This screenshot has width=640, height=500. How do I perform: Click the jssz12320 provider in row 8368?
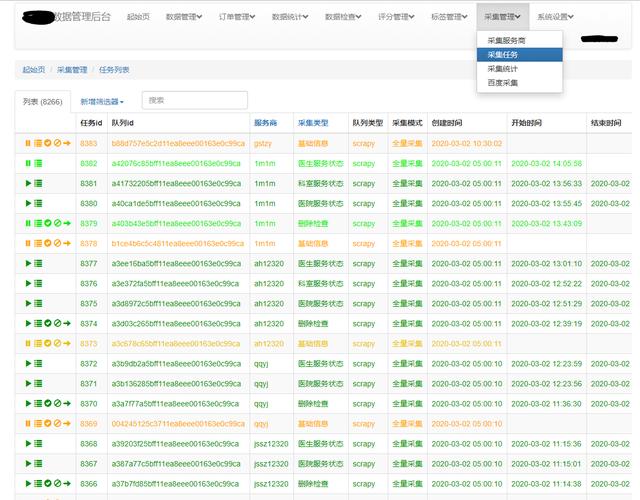(x=271, y=443)
